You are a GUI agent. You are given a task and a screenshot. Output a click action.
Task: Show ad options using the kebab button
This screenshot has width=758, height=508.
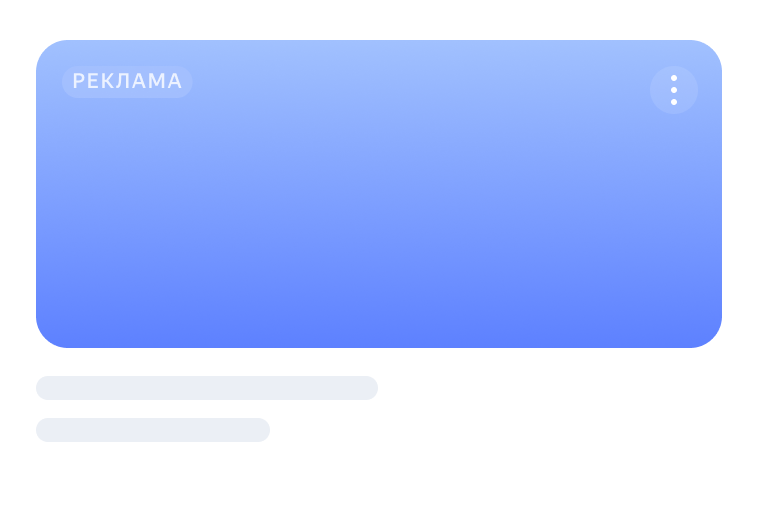coord(674,90)
